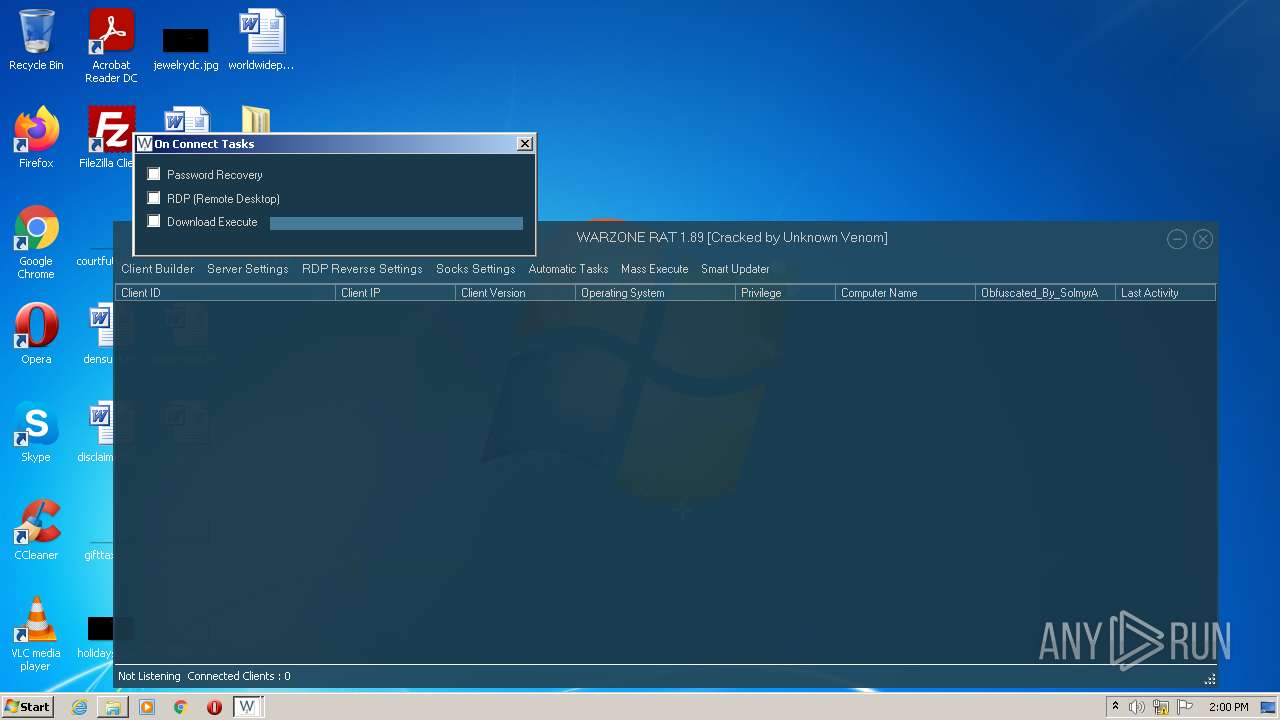Sort by the Client IP column header
This screenshot has height=720, width=1280.
tap(396, 293)
